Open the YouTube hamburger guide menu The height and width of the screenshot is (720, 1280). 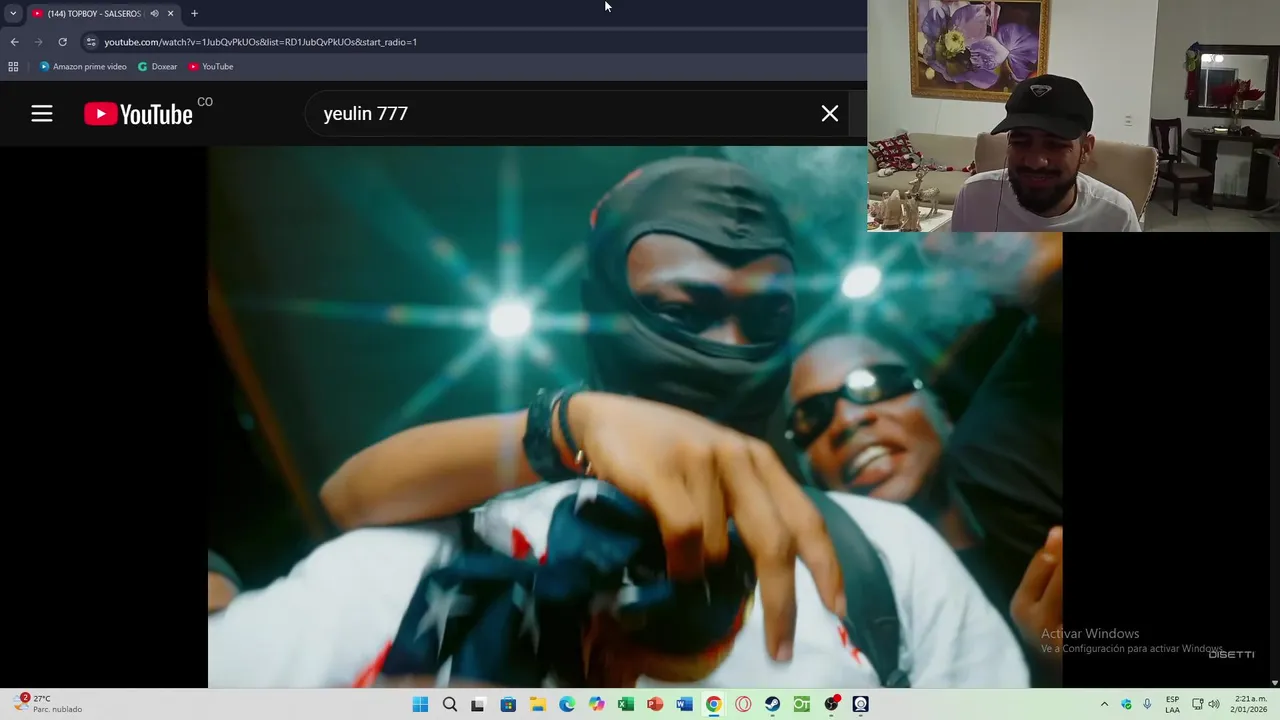coord(42,113)
